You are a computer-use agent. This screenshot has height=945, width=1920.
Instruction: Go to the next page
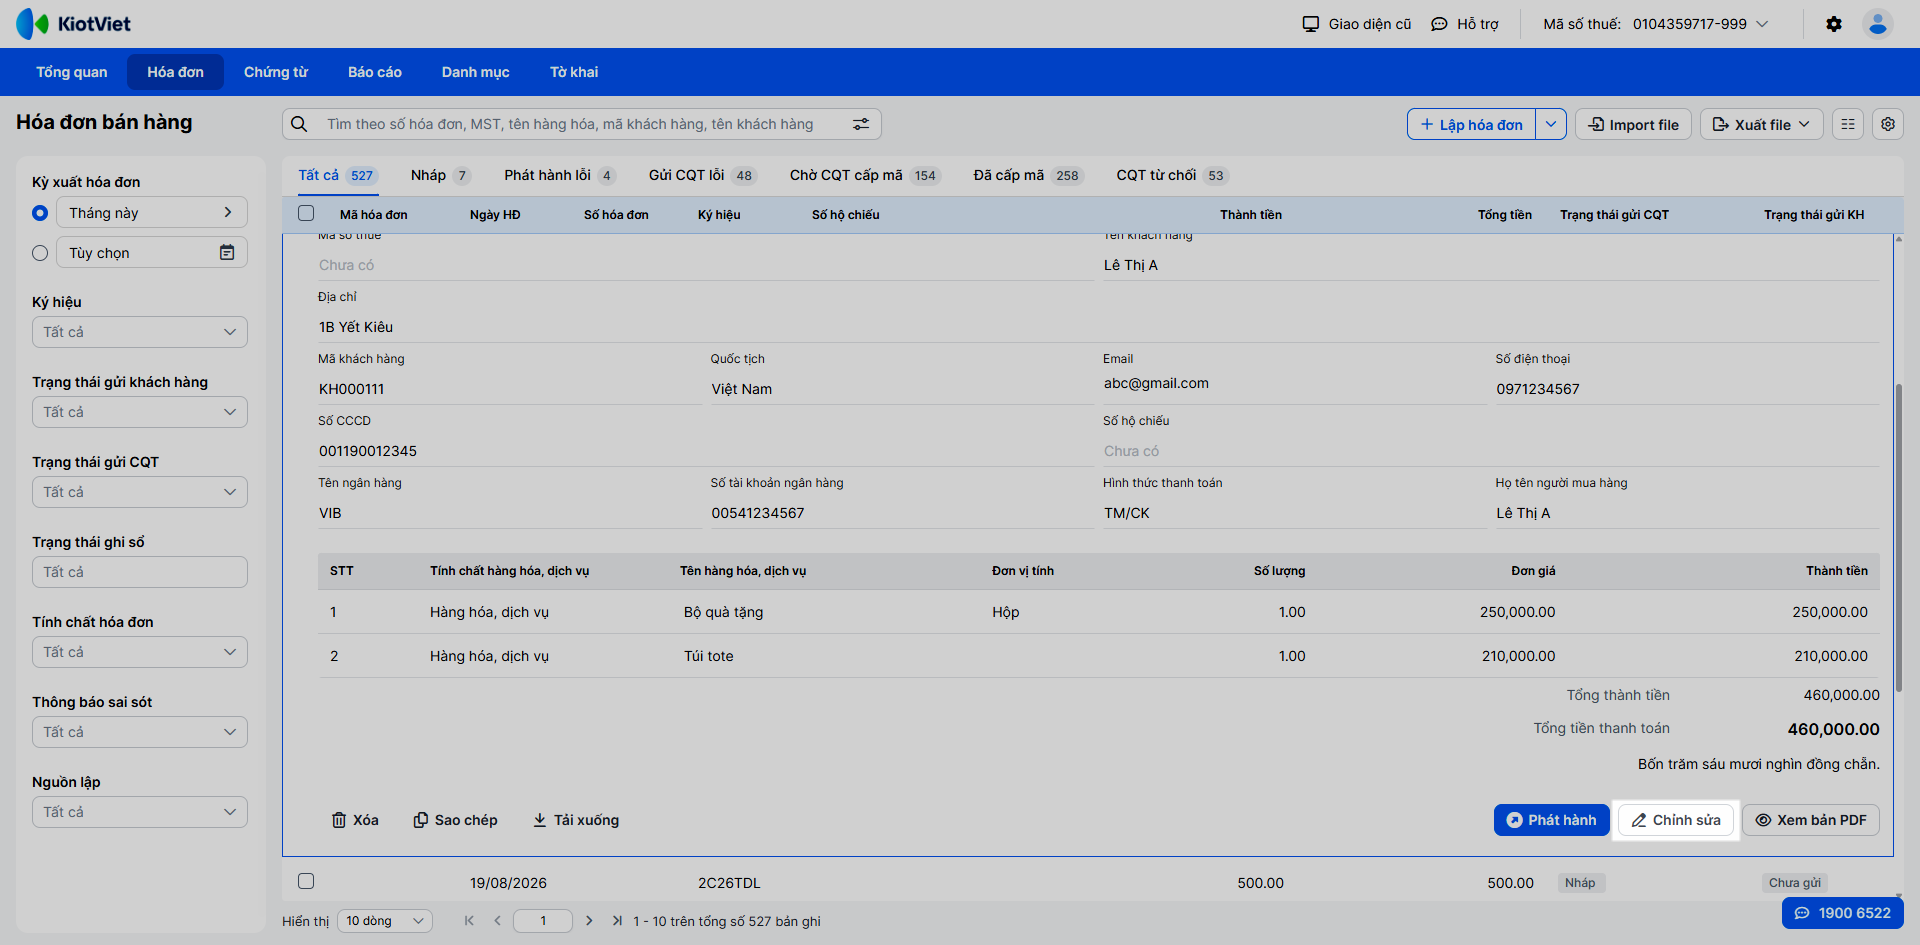pyautogui.click(x=589, y=921)
